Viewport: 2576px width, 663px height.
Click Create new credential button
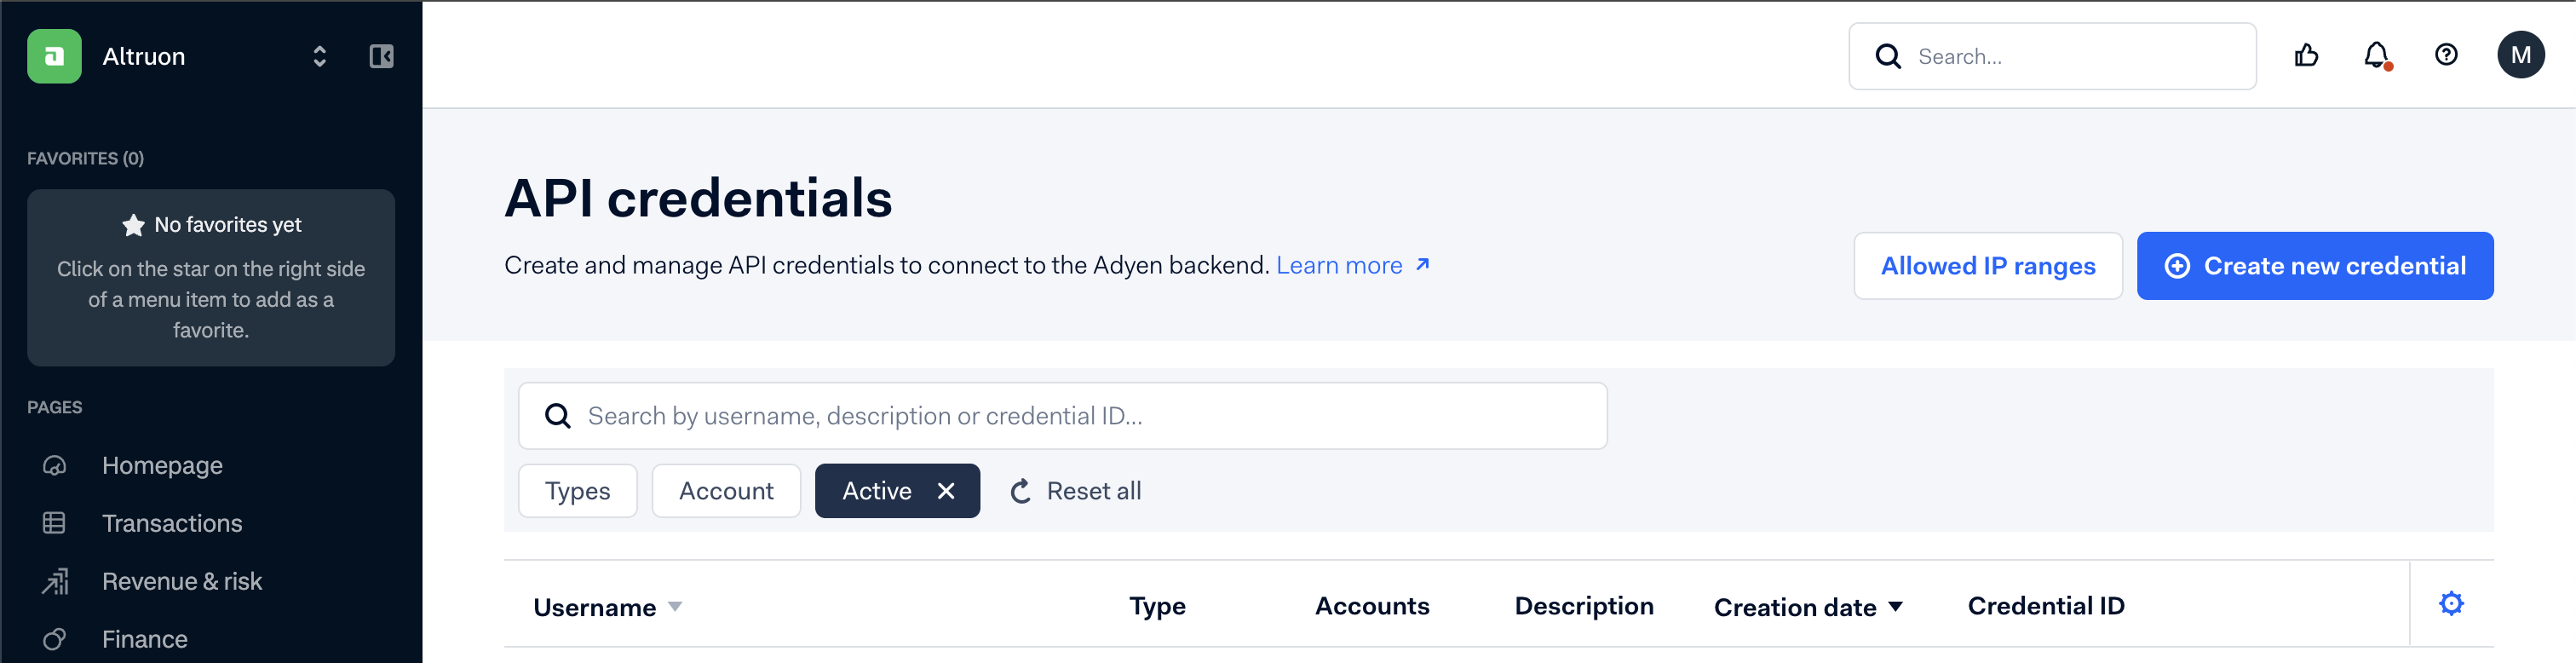(2314, 266)
